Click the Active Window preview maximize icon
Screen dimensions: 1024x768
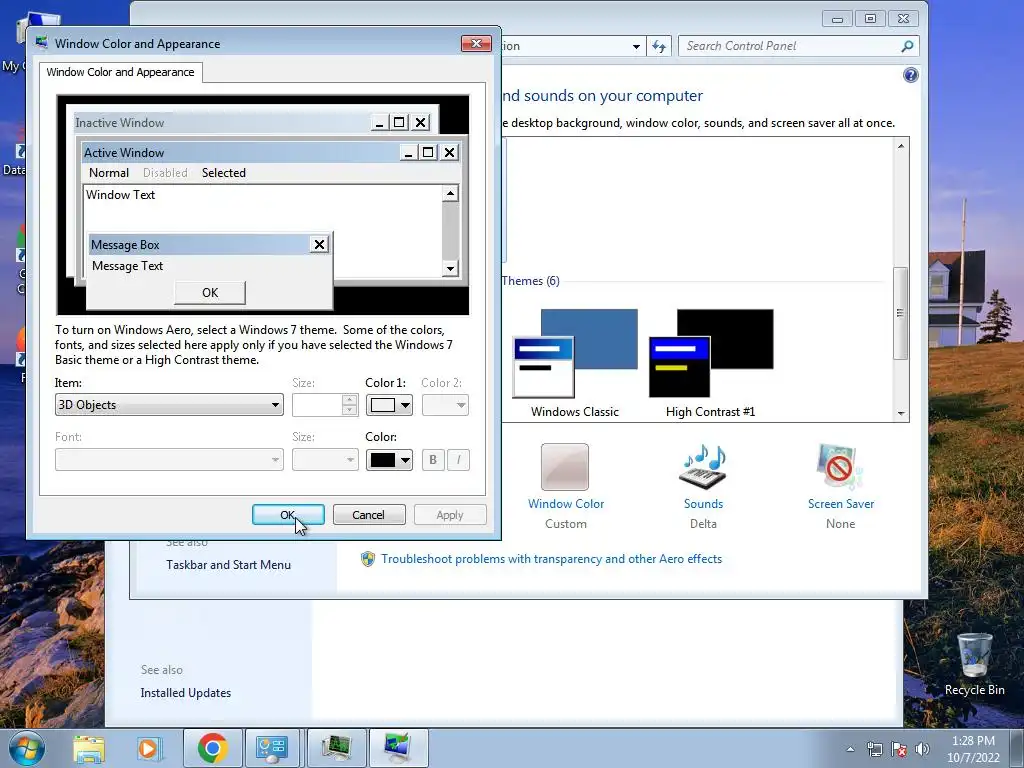click(428, 152)
